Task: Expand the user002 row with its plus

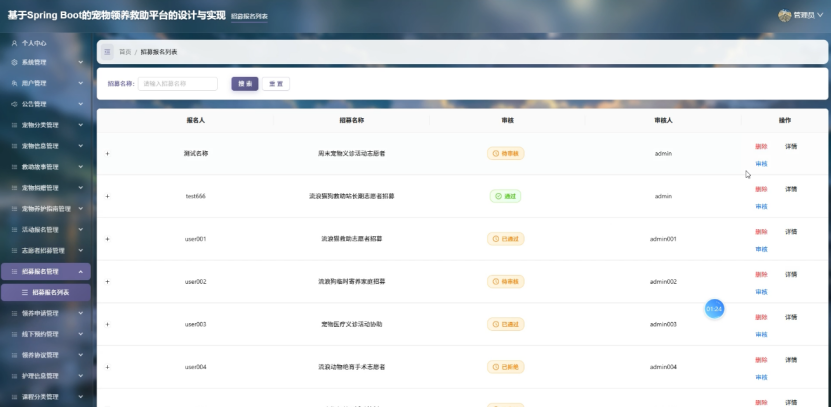Action: (x=107, y=282)
